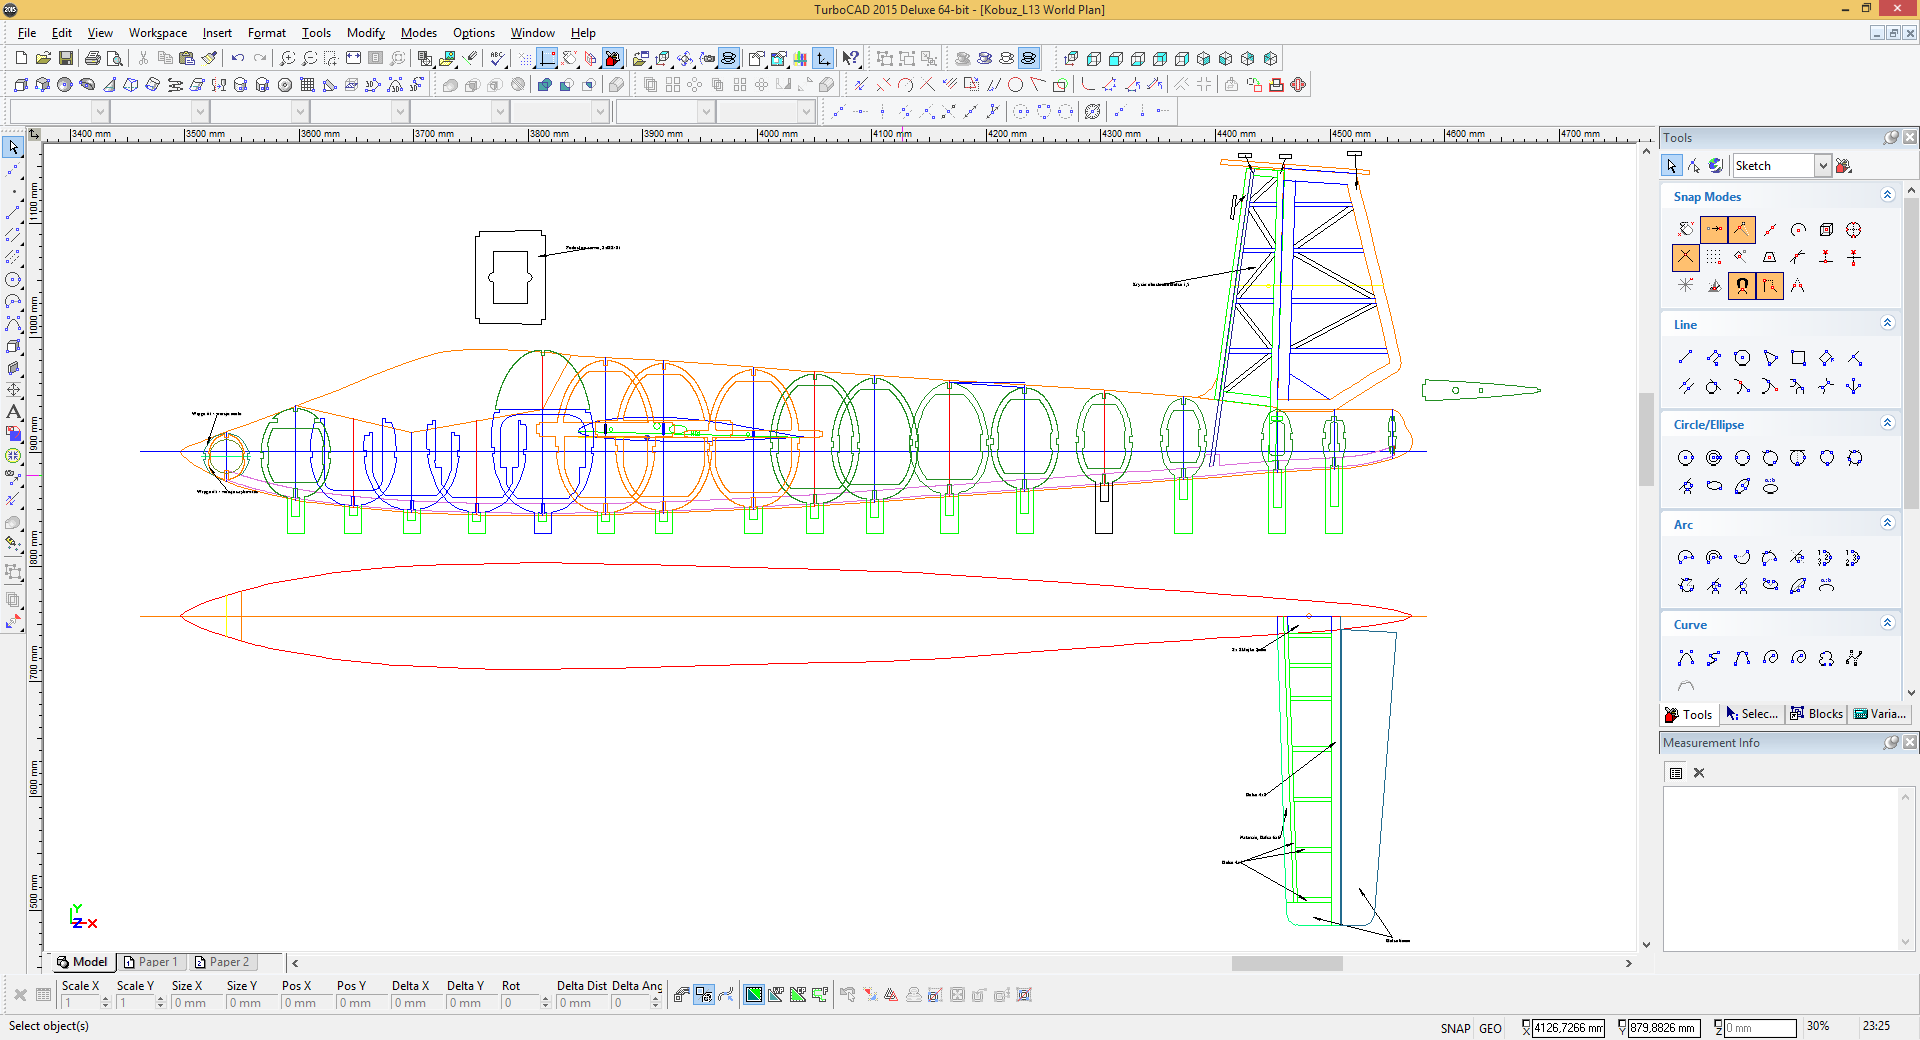The height and width of the screenshot is (1040, 1920).
Task: Choose the first Arc Center and Radius tool
Action: tap(1685, 558)
